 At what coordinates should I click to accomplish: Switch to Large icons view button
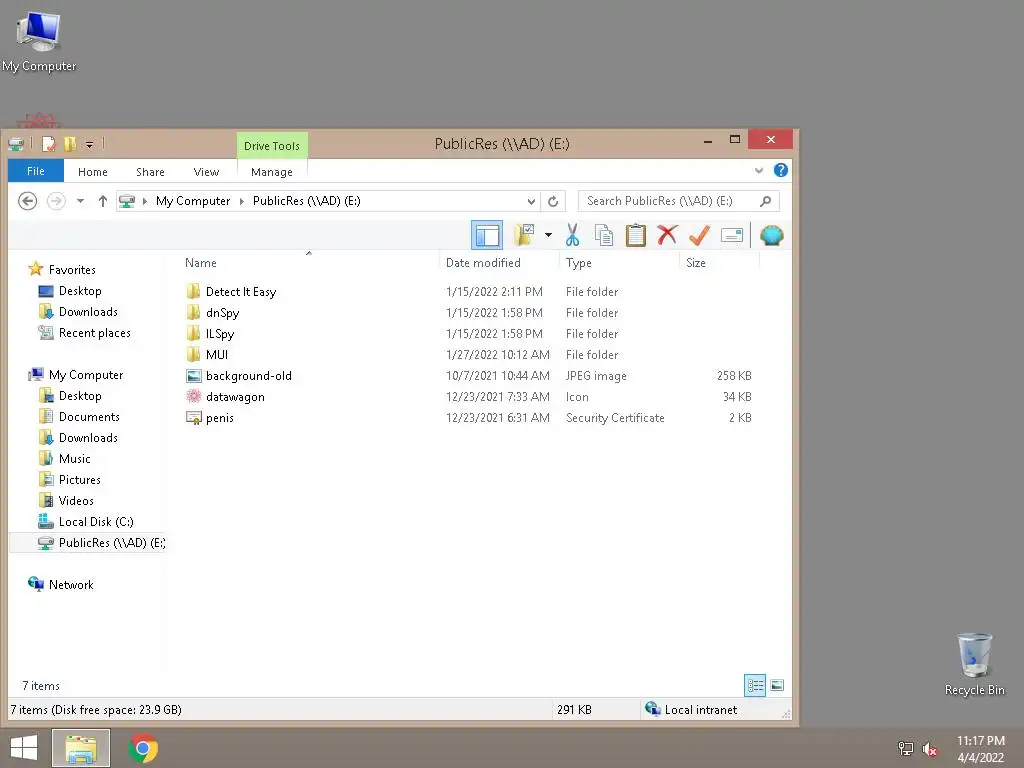(776, 685)
